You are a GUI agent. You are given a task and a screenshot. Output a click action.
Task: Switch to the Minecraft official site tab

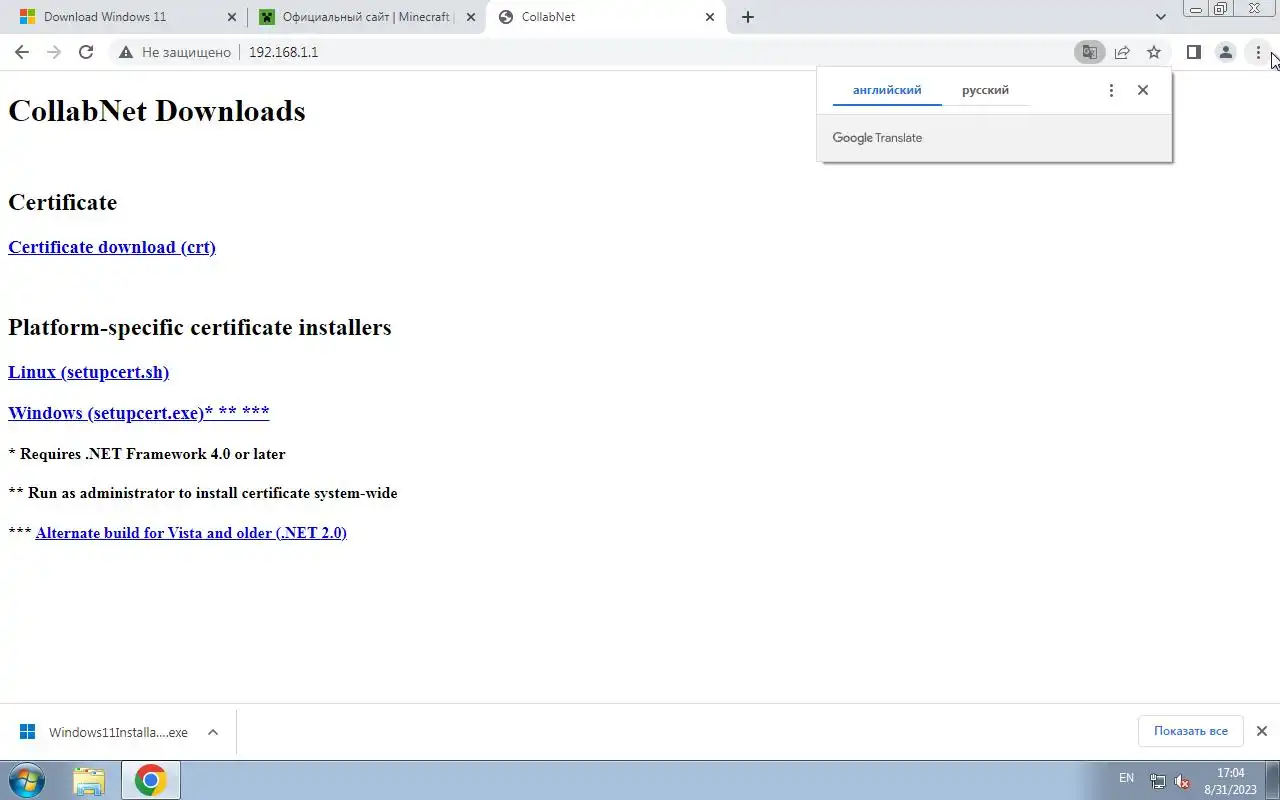[x=366, y=17]
